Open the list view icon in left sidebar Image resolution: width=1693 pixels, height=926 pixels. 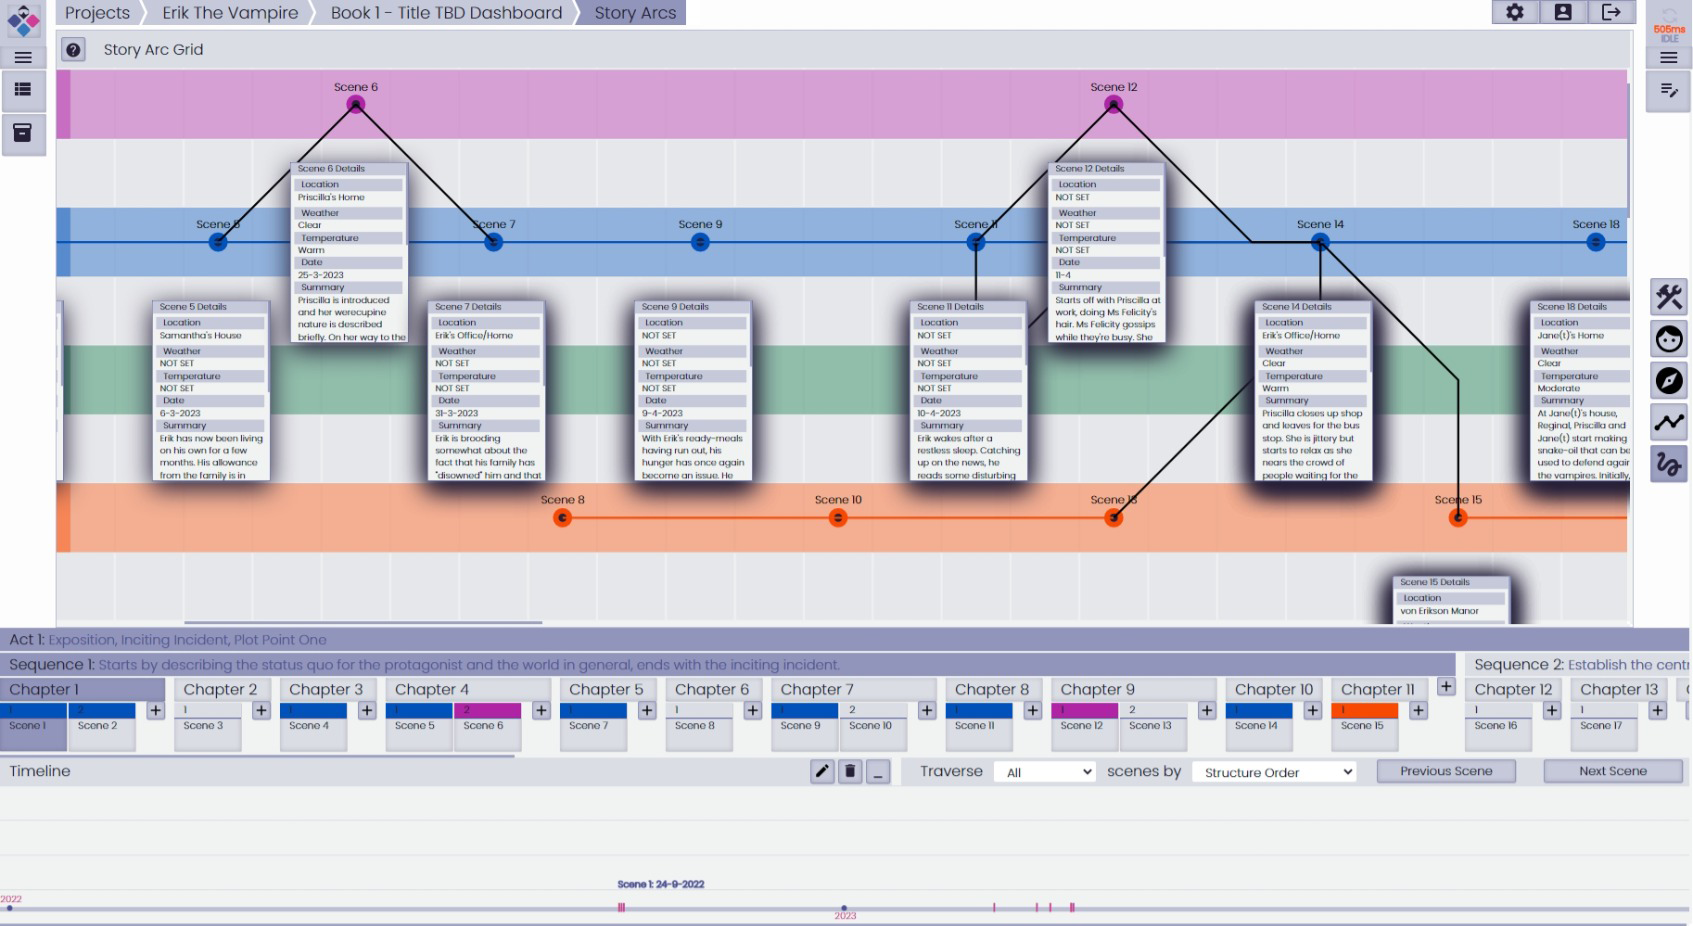coord(23,90)
